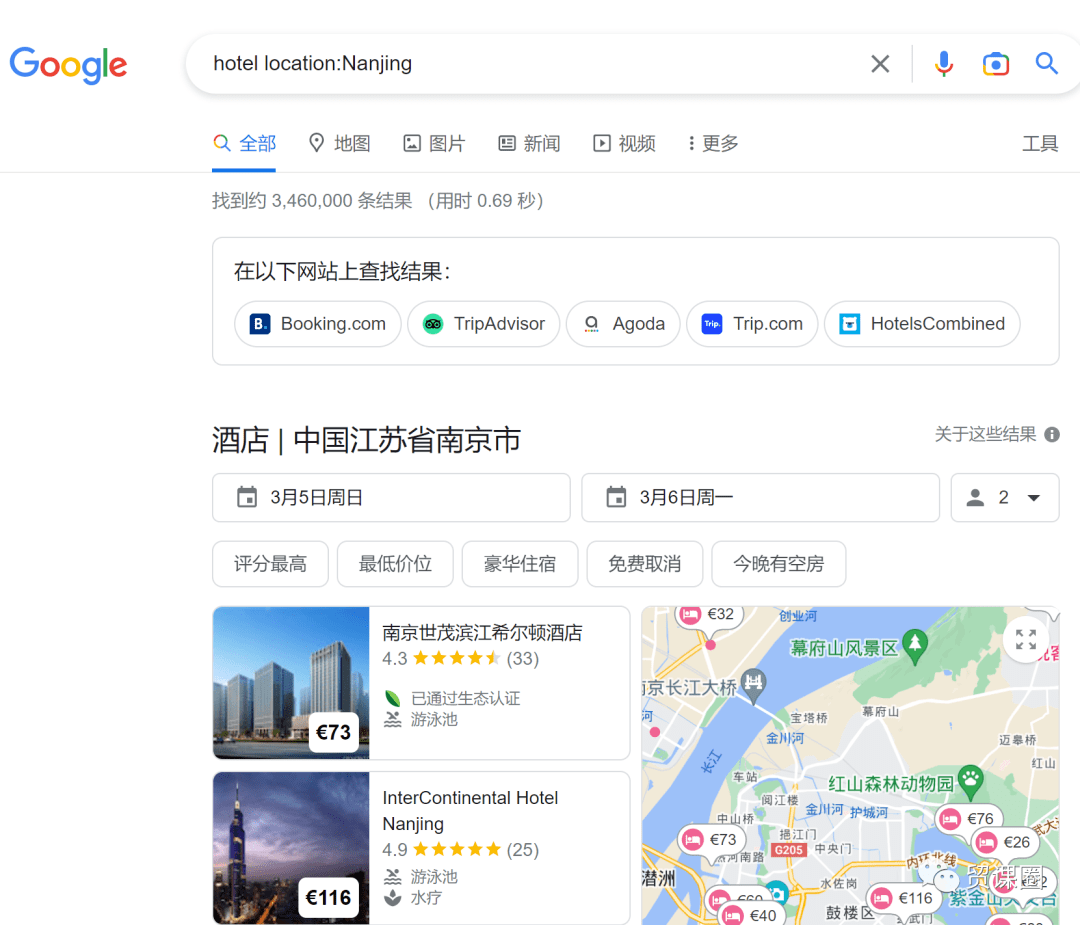Click the €73 map price pin
The height and width of the screenshot is (925, 1080).
(x=711, y=840)
